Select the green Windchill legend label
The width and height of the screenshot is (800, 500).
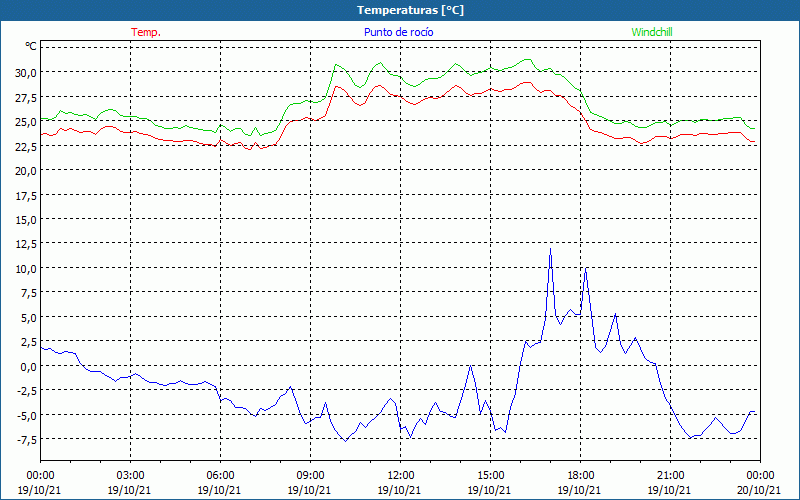coord(652,32)
